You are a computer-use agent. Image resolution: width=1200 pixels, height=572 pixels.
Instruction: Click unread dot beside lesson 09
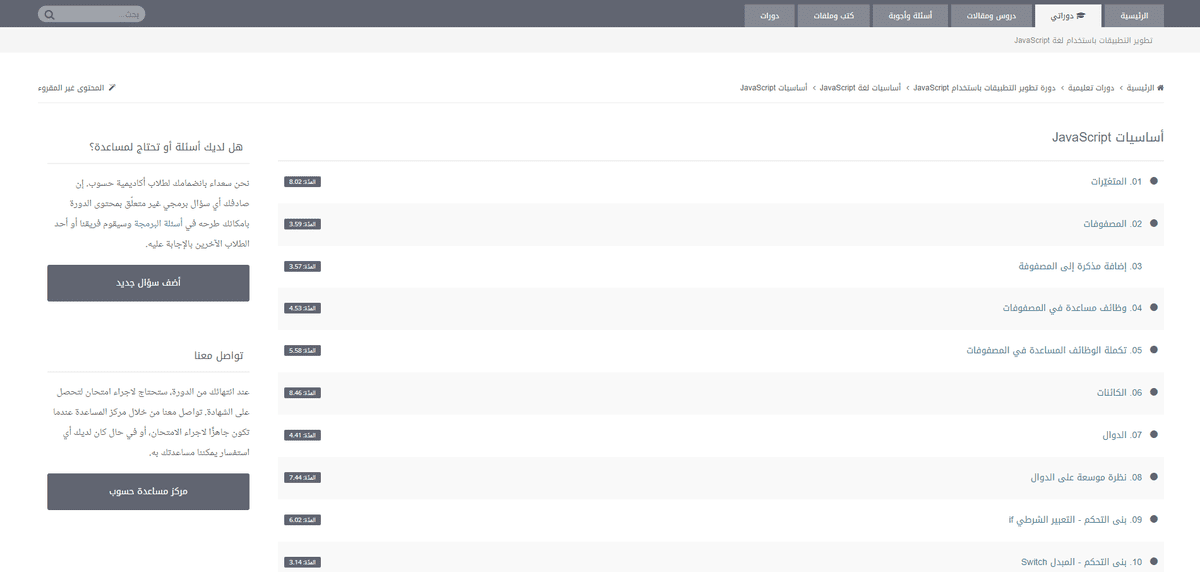tap(1154, 519)
